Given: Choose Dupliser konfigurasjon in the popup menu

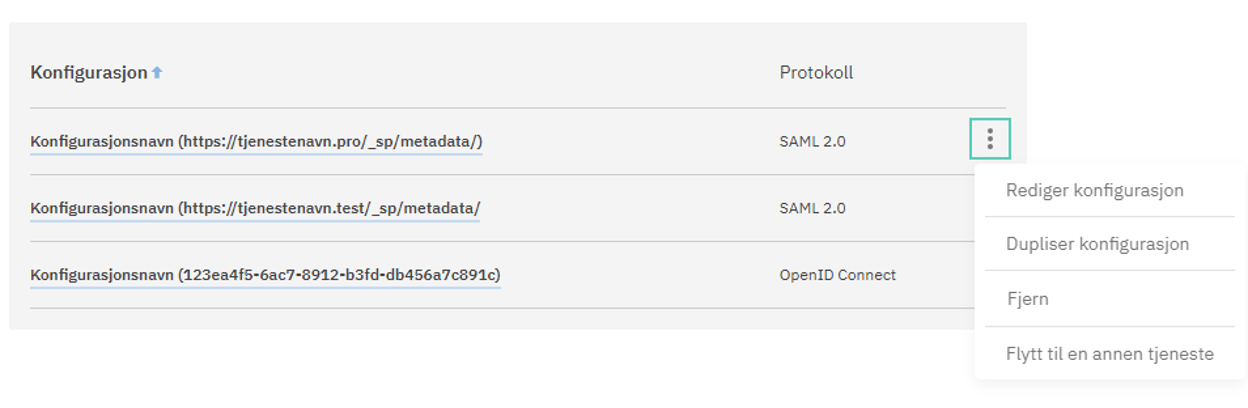Looking at the screenshot, I should 1097,244.
